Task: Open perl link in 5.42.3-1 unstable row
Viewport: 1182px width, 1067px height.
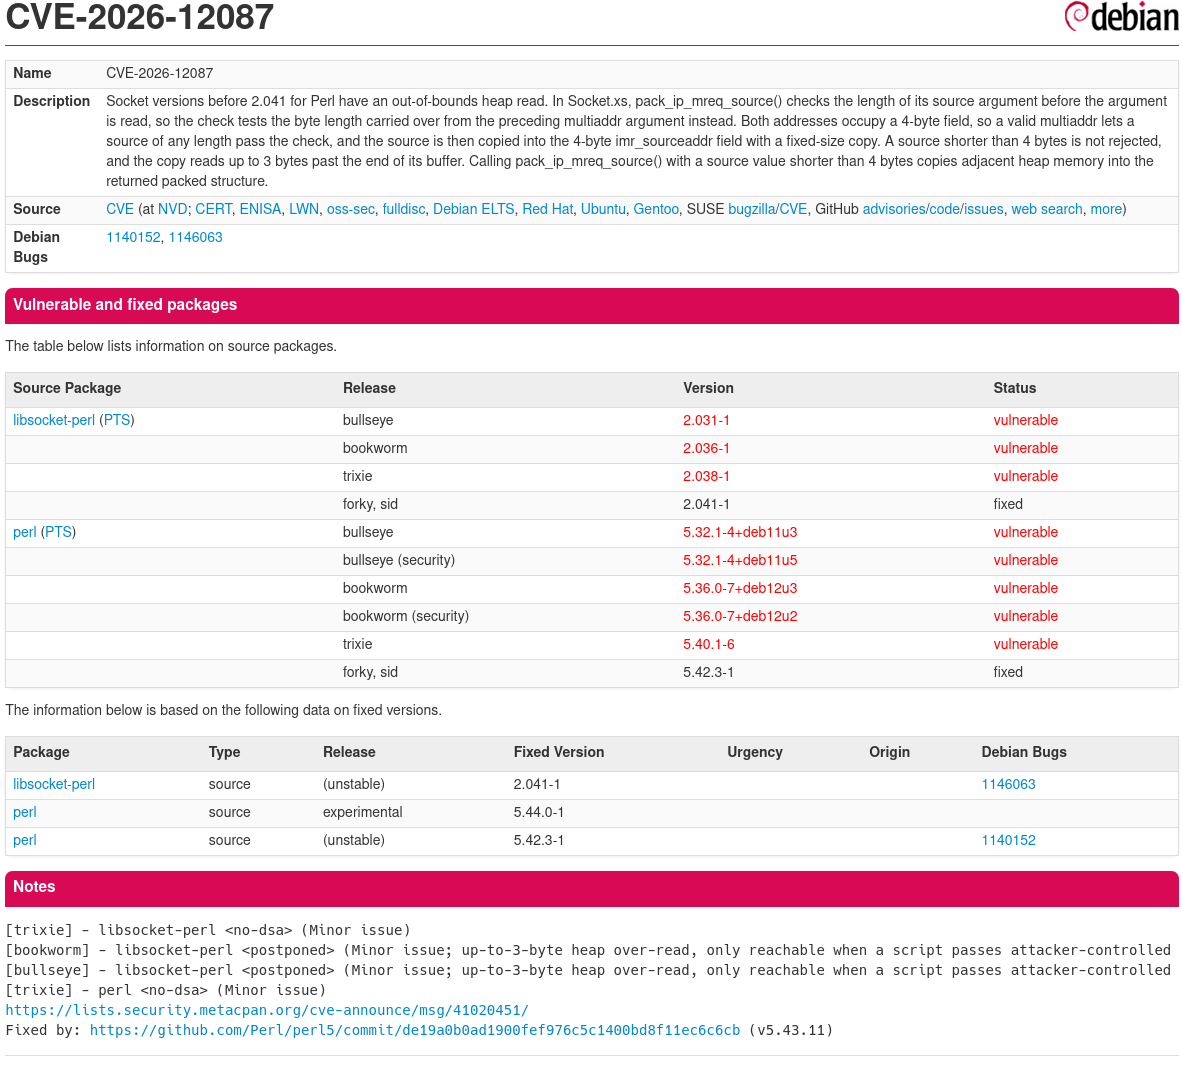Action: pyautogui.click(x=24, y=840)
